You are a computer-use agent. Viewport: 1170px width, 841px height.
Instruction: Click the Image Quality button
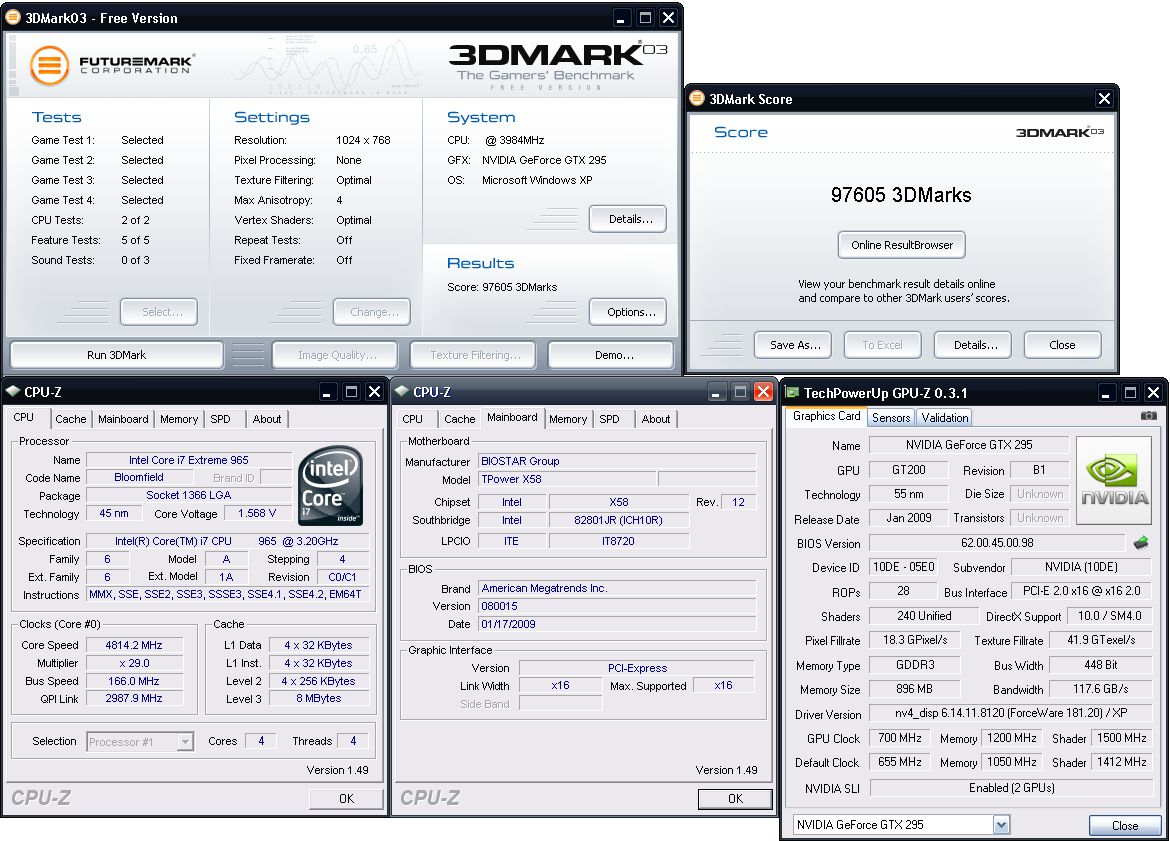(335, 355)
